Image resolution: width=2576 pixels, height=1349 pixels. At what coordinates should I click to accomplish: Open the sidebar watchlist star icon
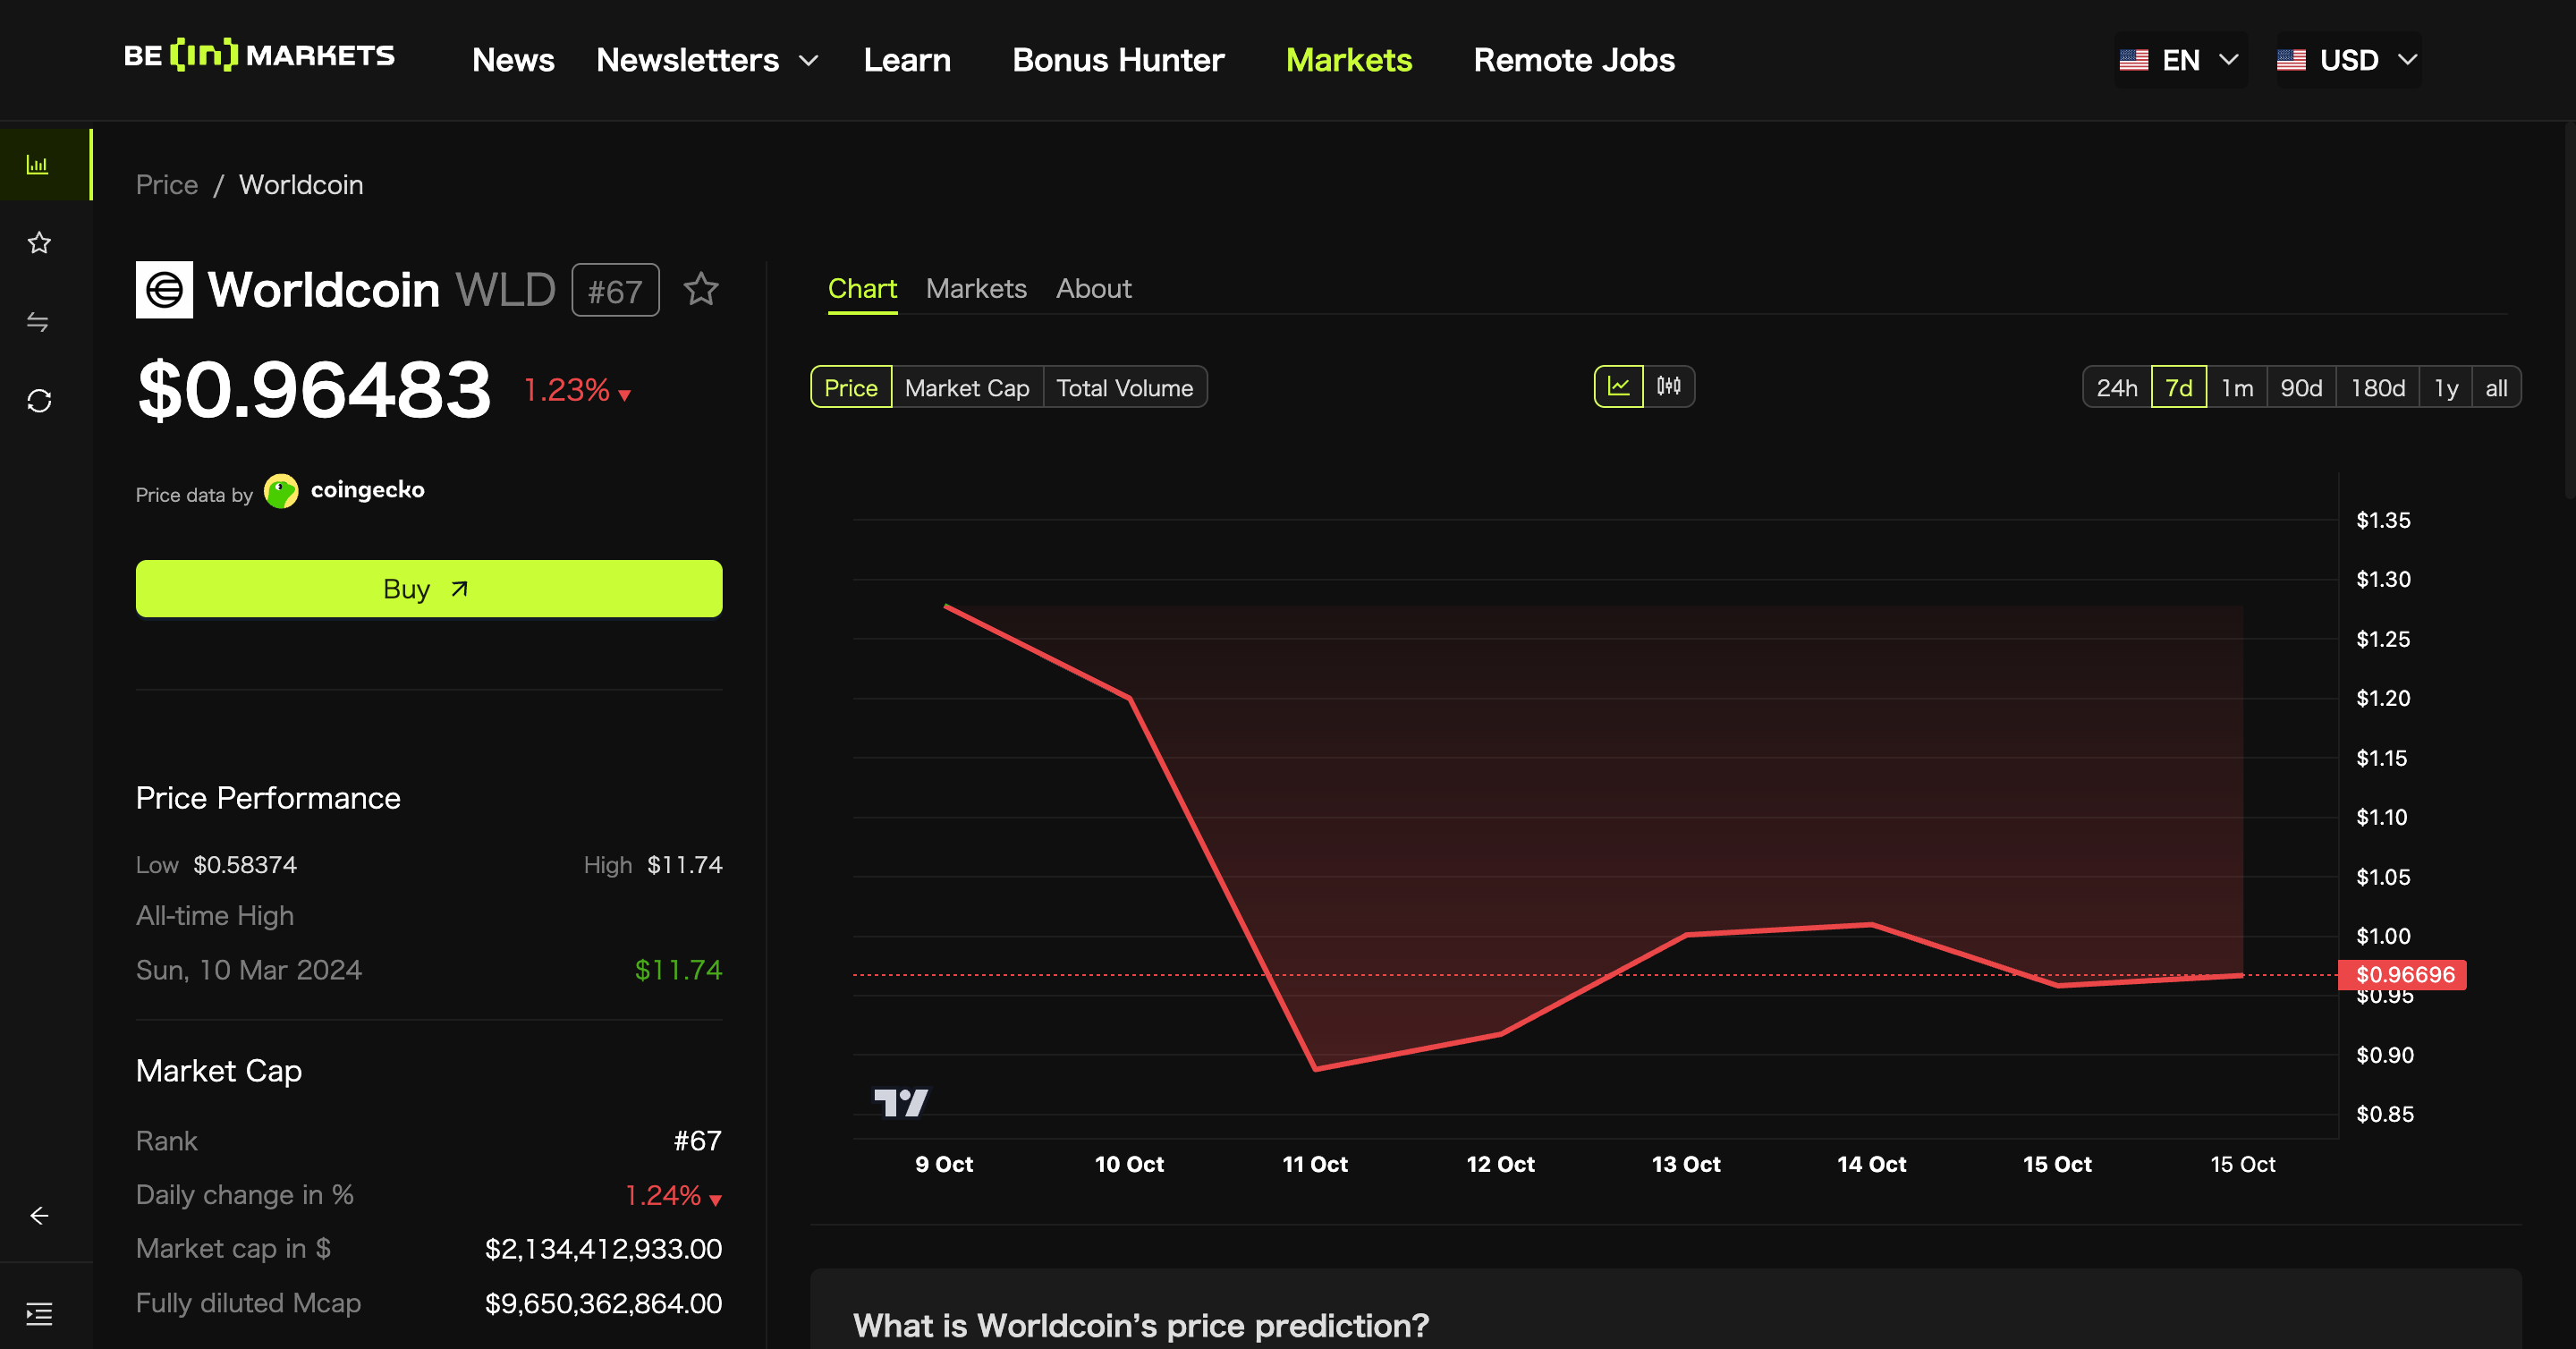click(39, 243)
